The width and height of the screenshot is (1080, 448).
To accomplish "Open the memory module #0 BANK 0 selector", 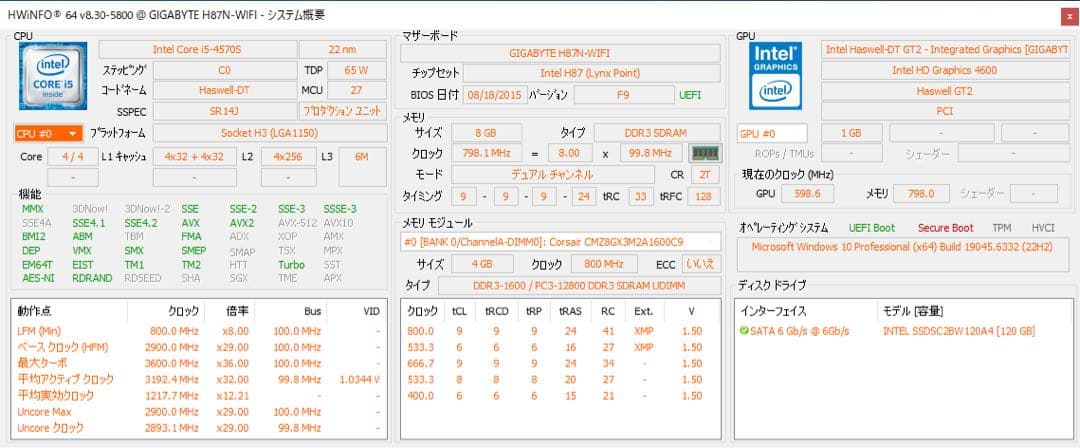I will click(x=561, y=242).
